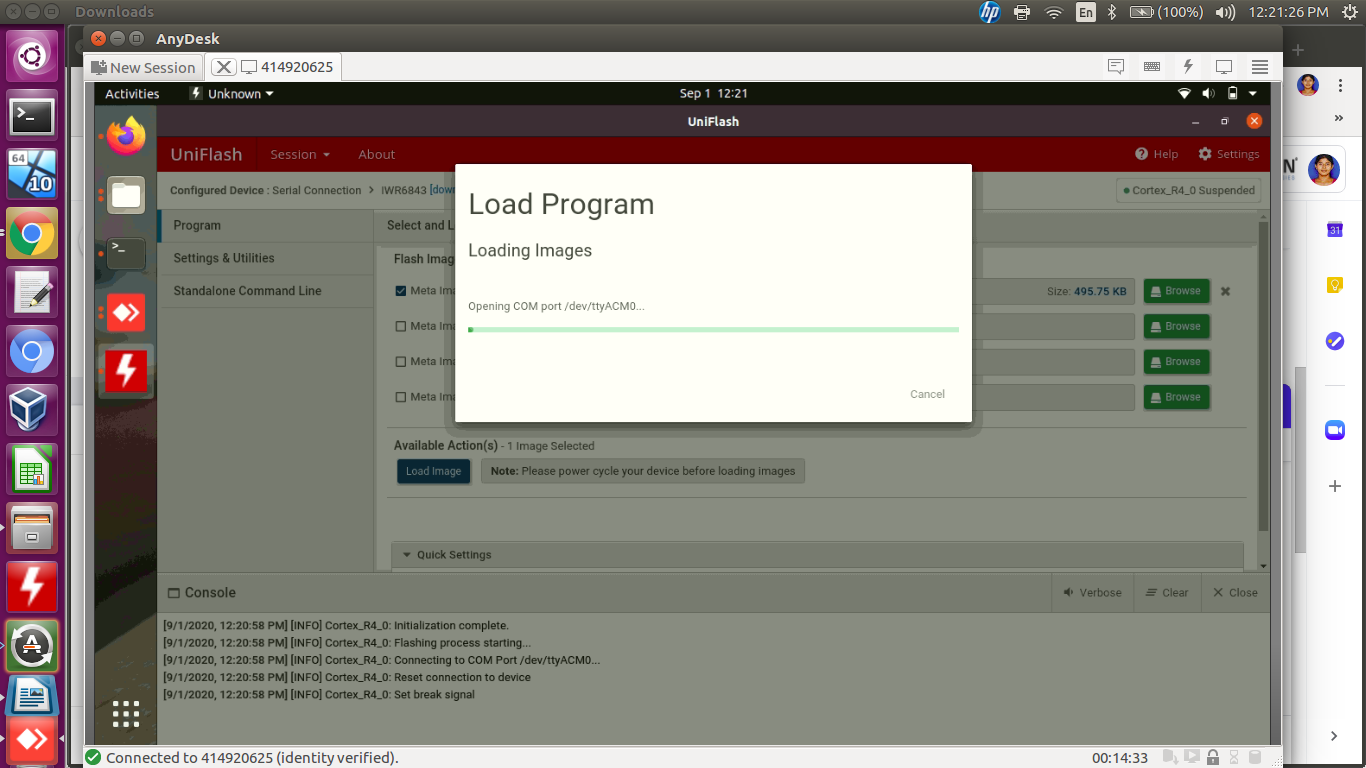This screenshot has height=768, width=1366.
Task: Toggle Verbose output in the Console
Action: 1092,592
